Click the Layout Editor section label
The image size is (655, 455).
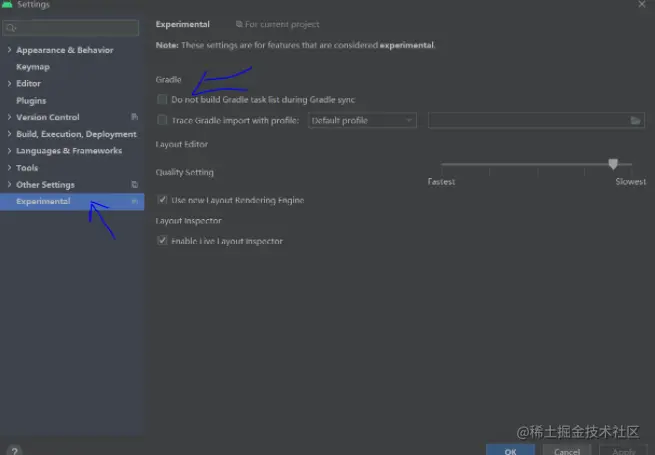click(182, 144)
